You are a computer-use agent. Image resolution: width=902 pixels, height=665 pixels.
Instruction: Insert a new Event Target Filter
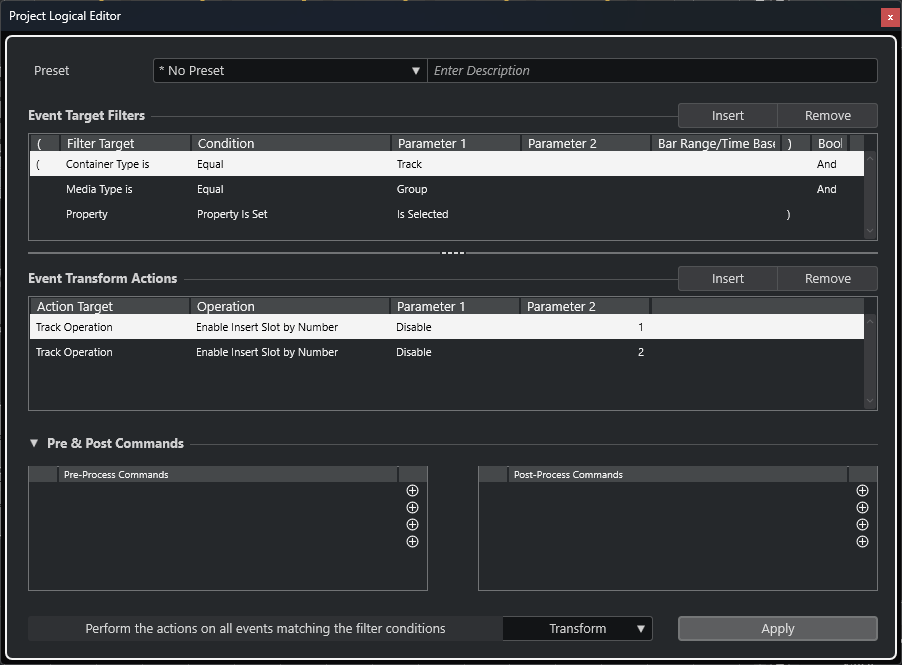tap(727, 116)
